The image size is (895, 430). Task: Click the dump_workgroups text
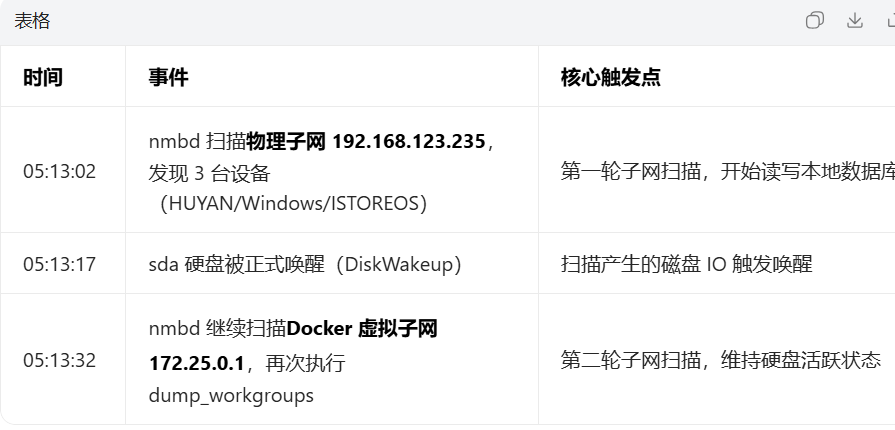(x=231, y=395)
